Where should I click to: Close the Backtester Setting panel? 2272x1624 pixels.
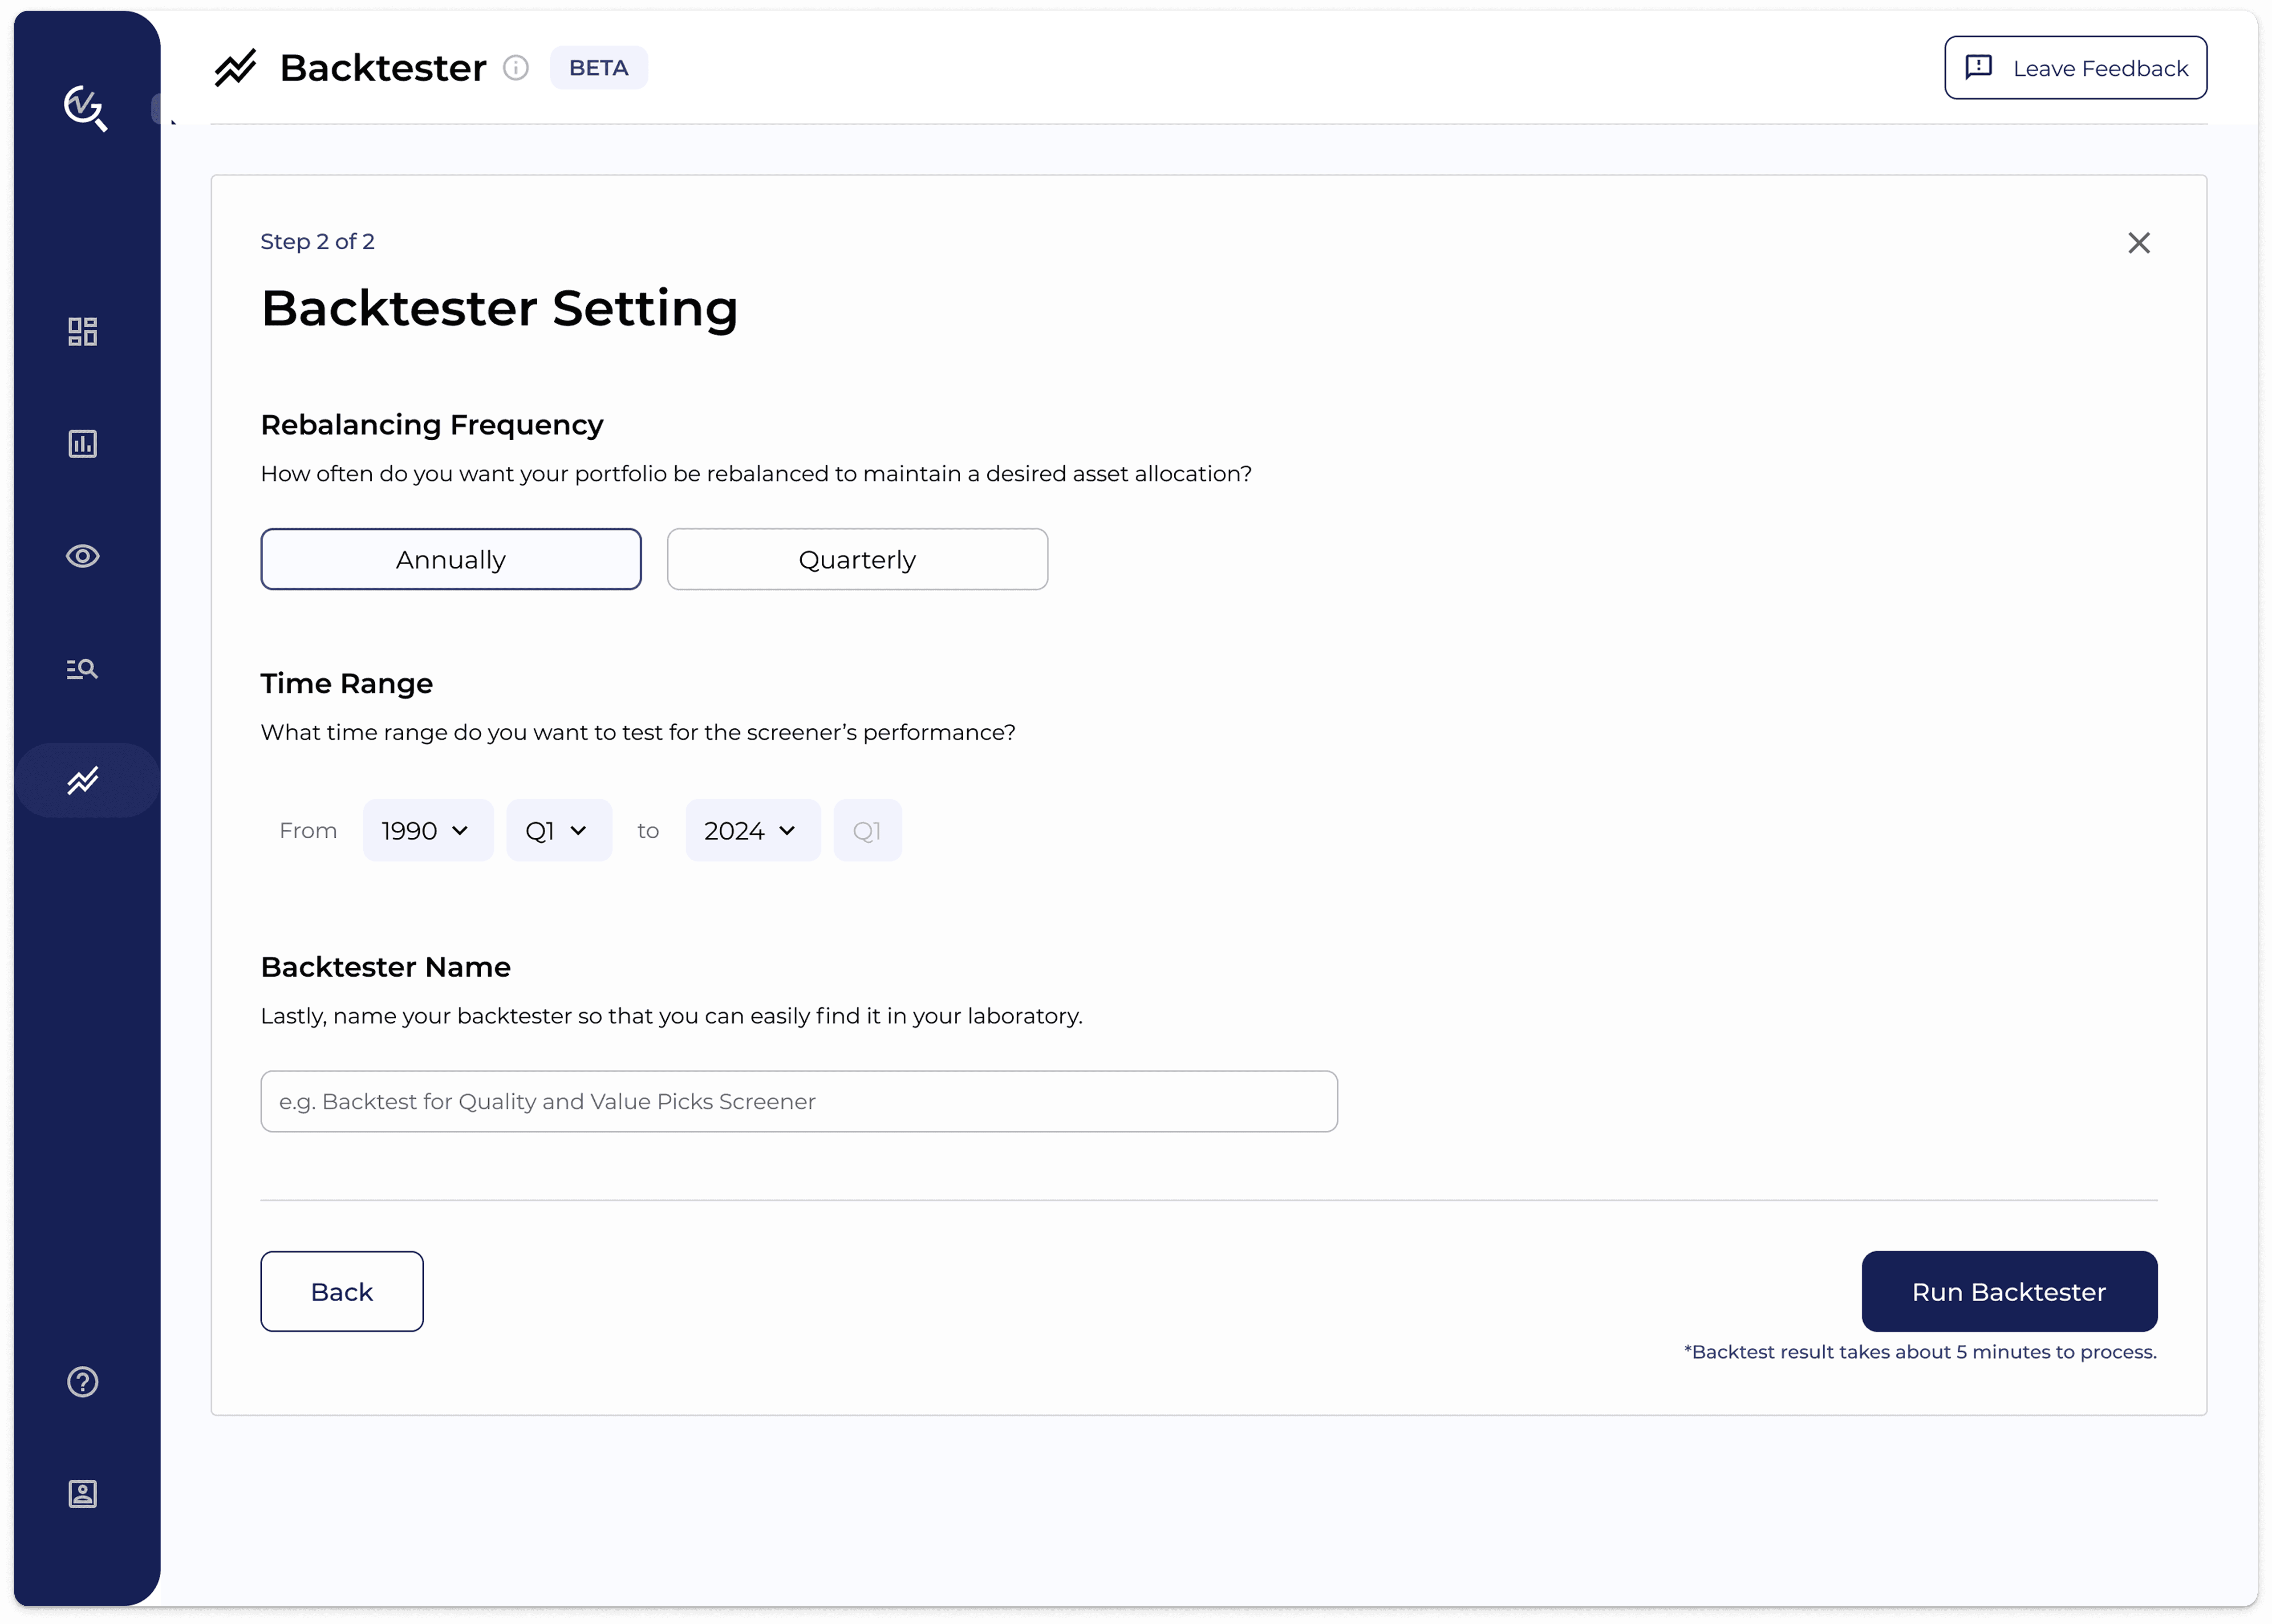pyautogui.click(x=2138, y=243)
